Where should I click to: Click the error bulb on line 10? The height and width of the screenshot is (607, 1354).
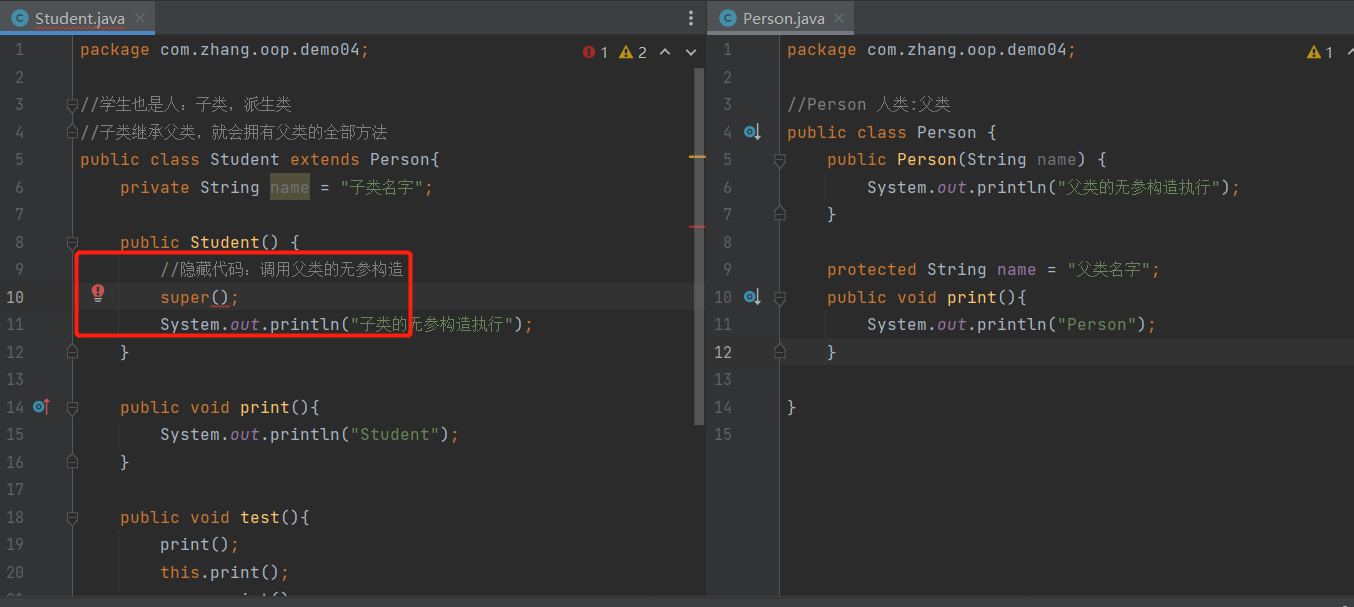tap(98, 292)
